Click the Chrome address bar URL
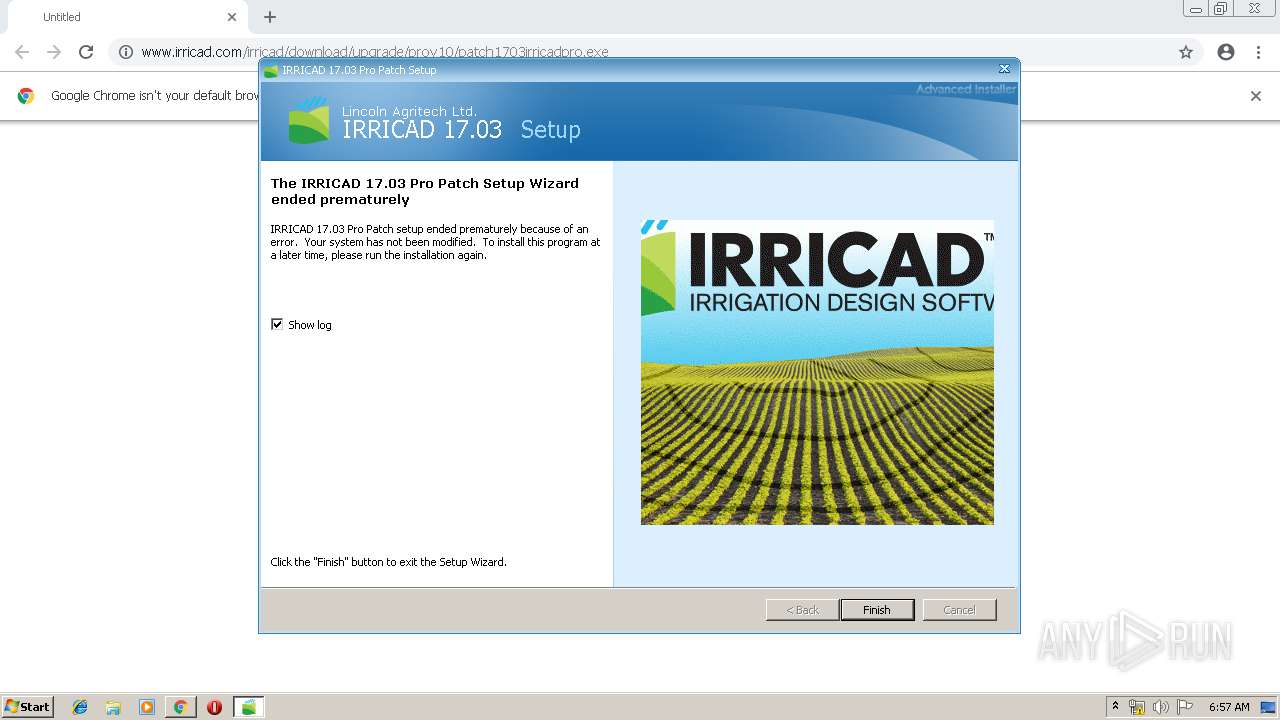Image resolution: width=1280 pixels, height=720 pixels. (x=375, y=52)
